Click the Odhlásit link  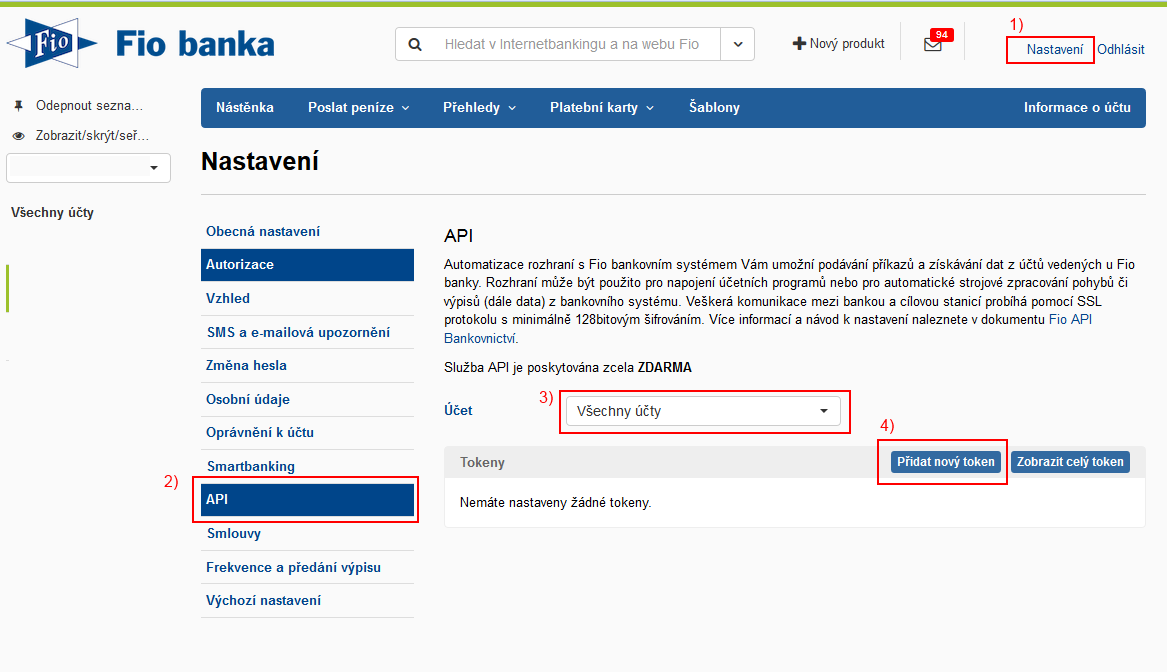coord(1121,50)
